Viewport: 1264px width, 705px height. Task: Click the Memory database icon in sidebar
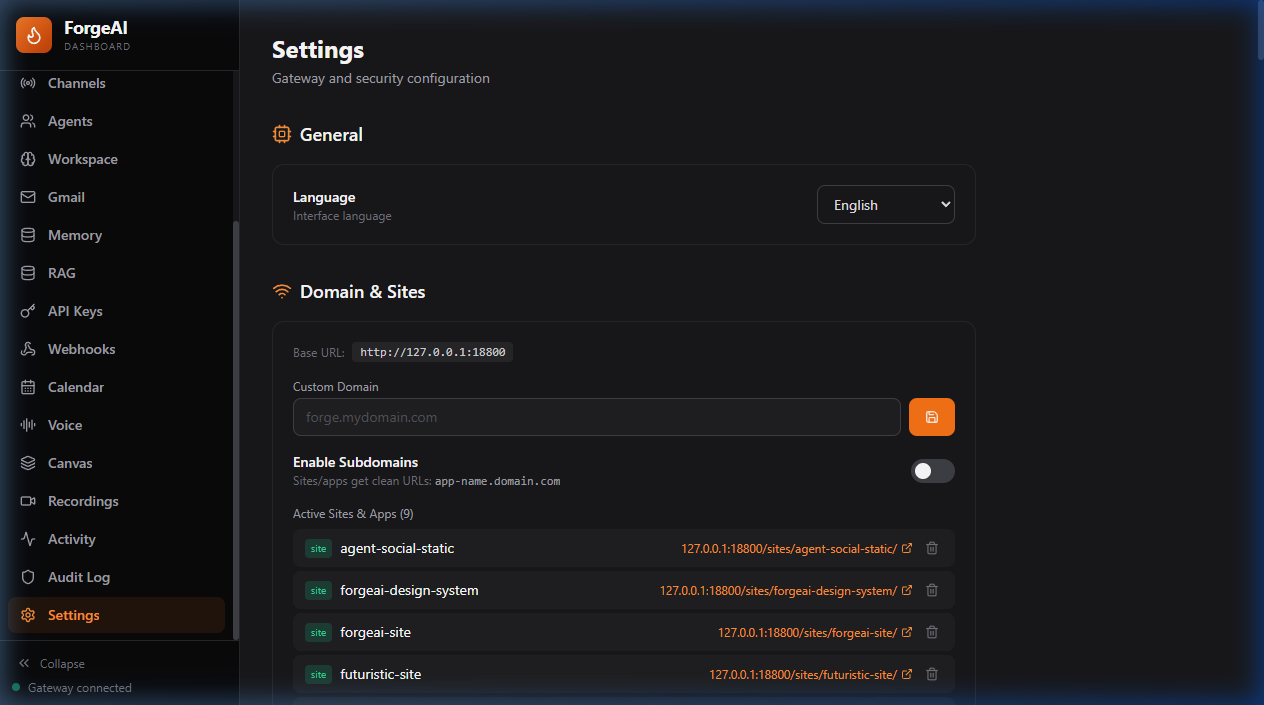(x=28, y=235)
